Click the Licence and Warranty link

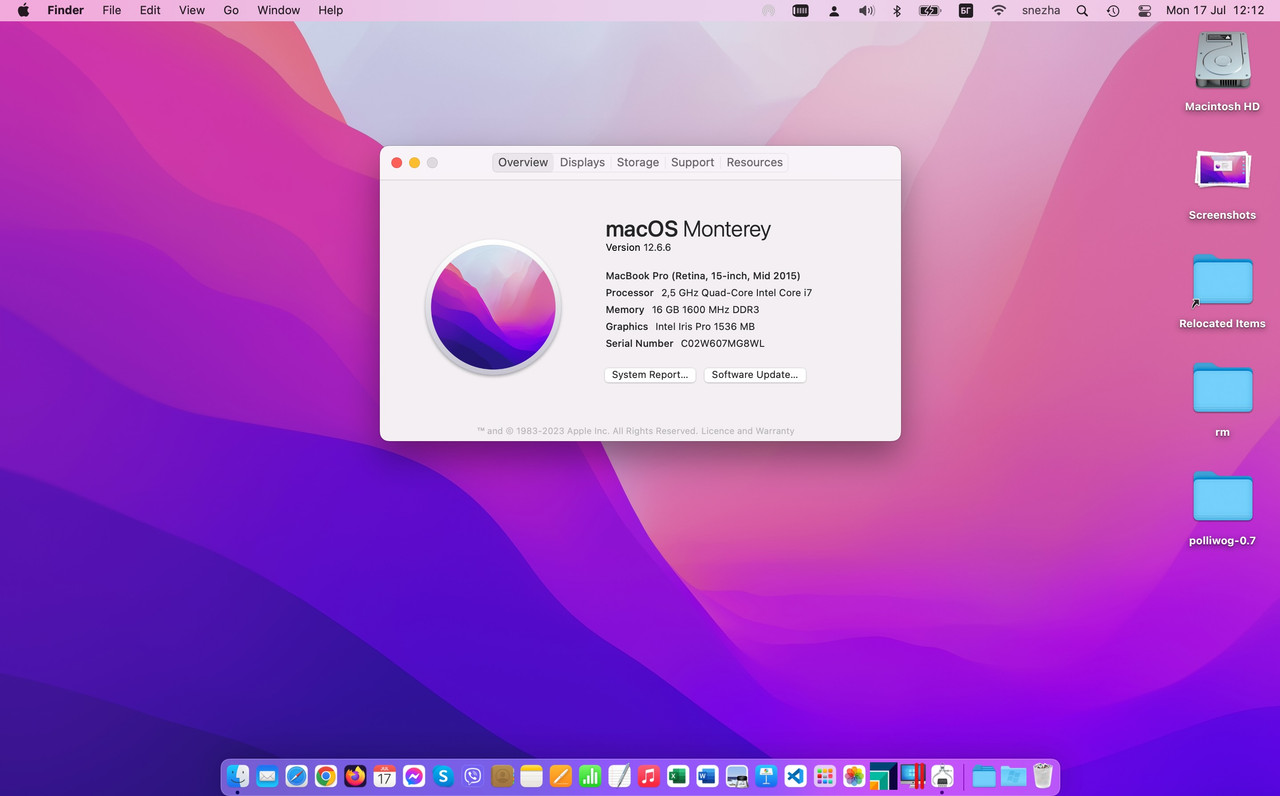[748, 431]
